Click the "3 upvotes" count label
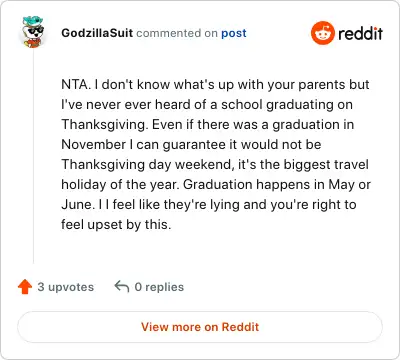This screenshot has width=400, height=360. pos(66,287)
